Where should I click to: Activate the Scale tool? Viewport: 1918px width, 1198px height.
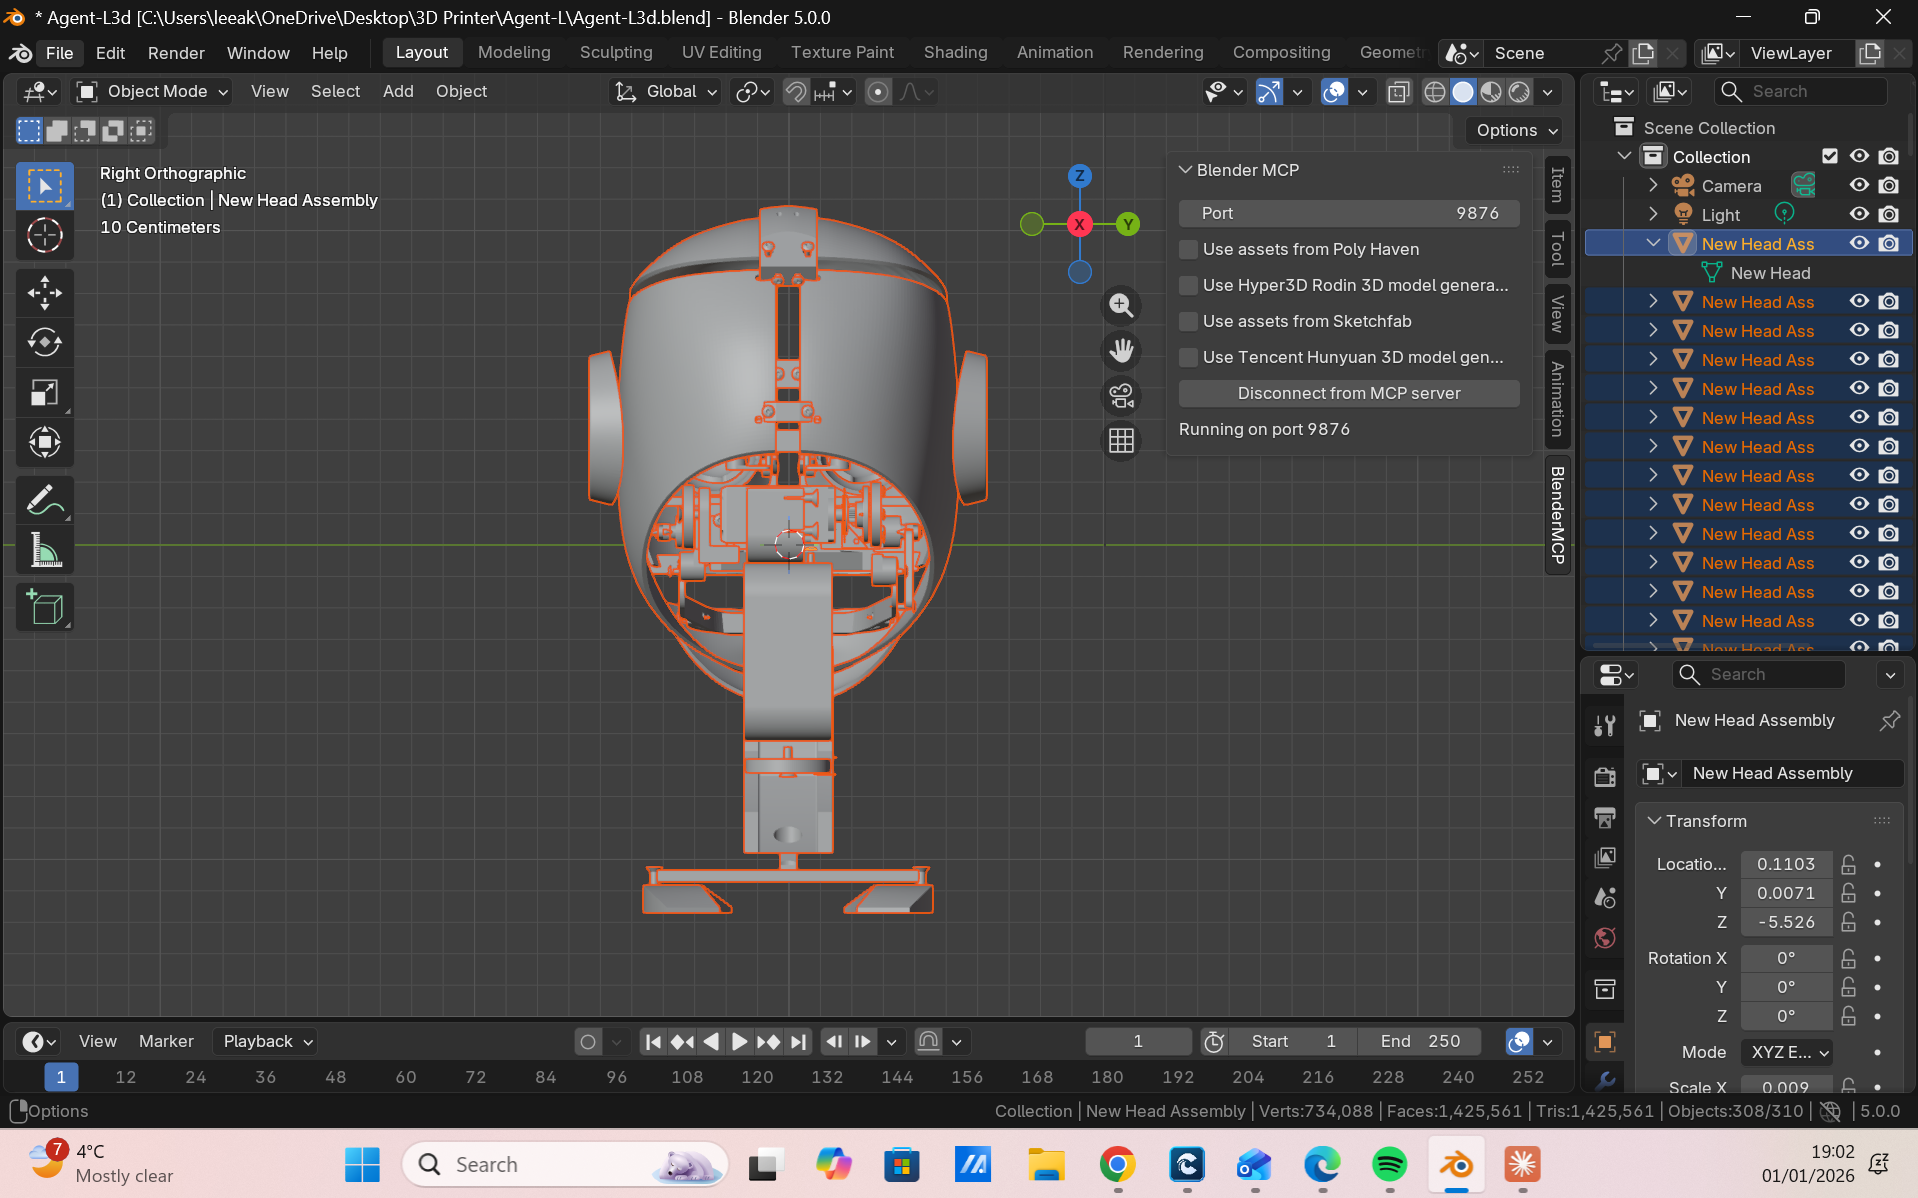[x=44, y=393]
